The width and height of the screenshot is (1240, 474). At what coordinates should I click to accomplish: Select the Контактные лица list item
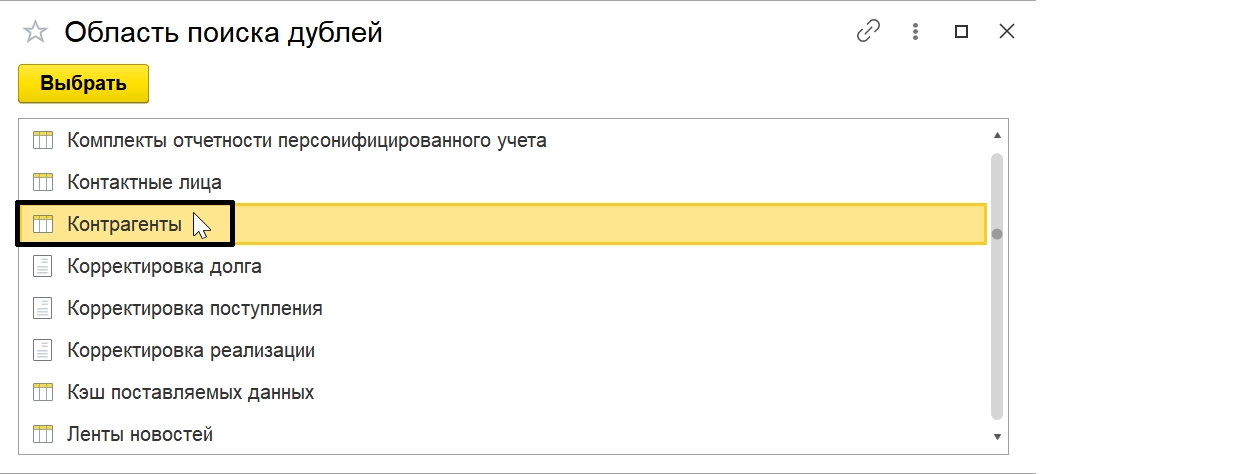[x=144, y=182]
